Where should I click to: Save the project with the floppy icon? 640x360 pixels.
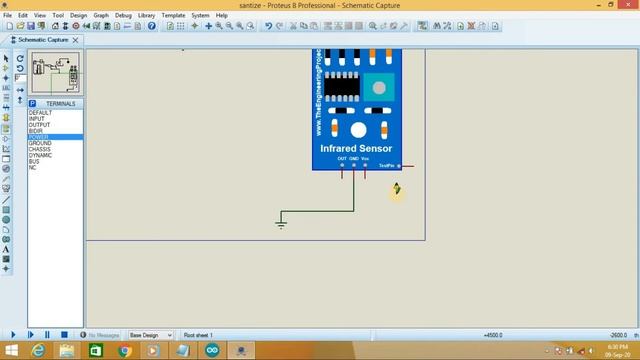[x=31, y=26]
